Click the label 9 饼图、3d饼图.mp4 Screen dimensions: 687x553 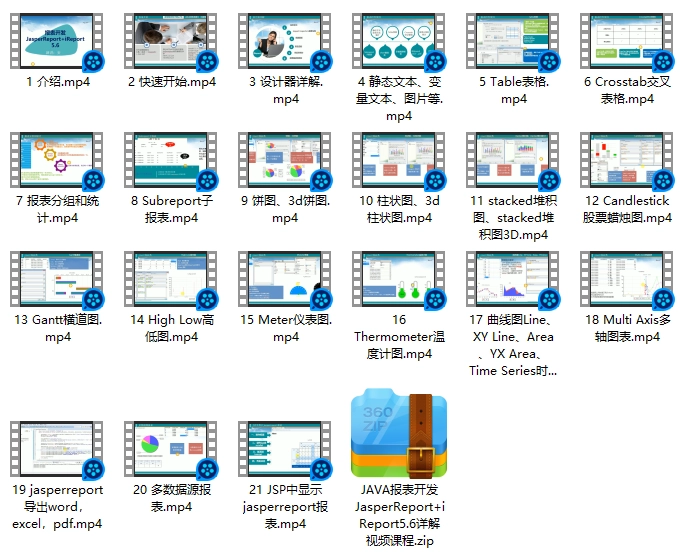(285, 209)
